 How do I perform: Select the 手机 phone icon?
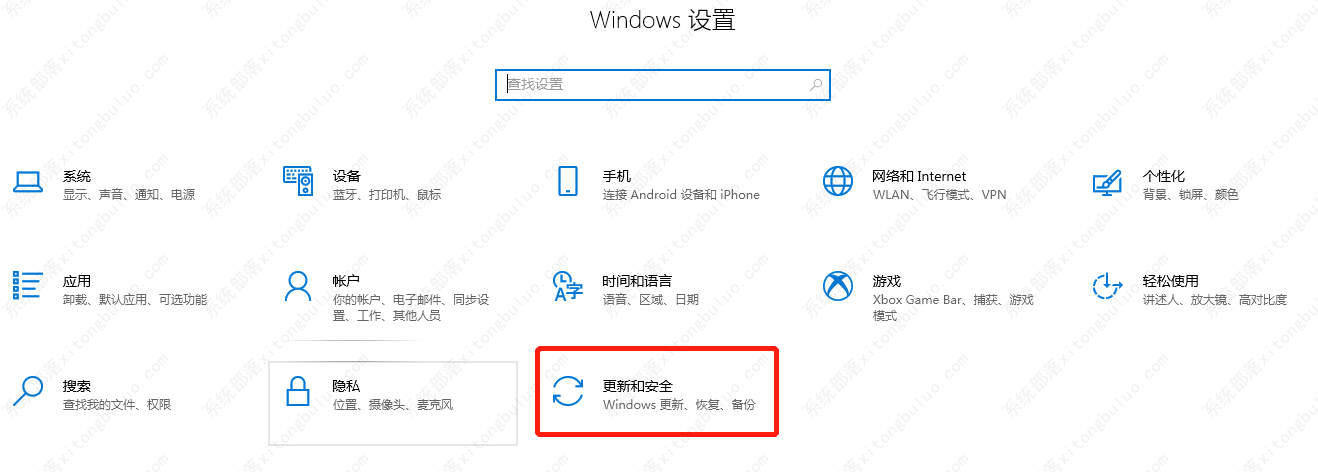(x=568, y=181)
